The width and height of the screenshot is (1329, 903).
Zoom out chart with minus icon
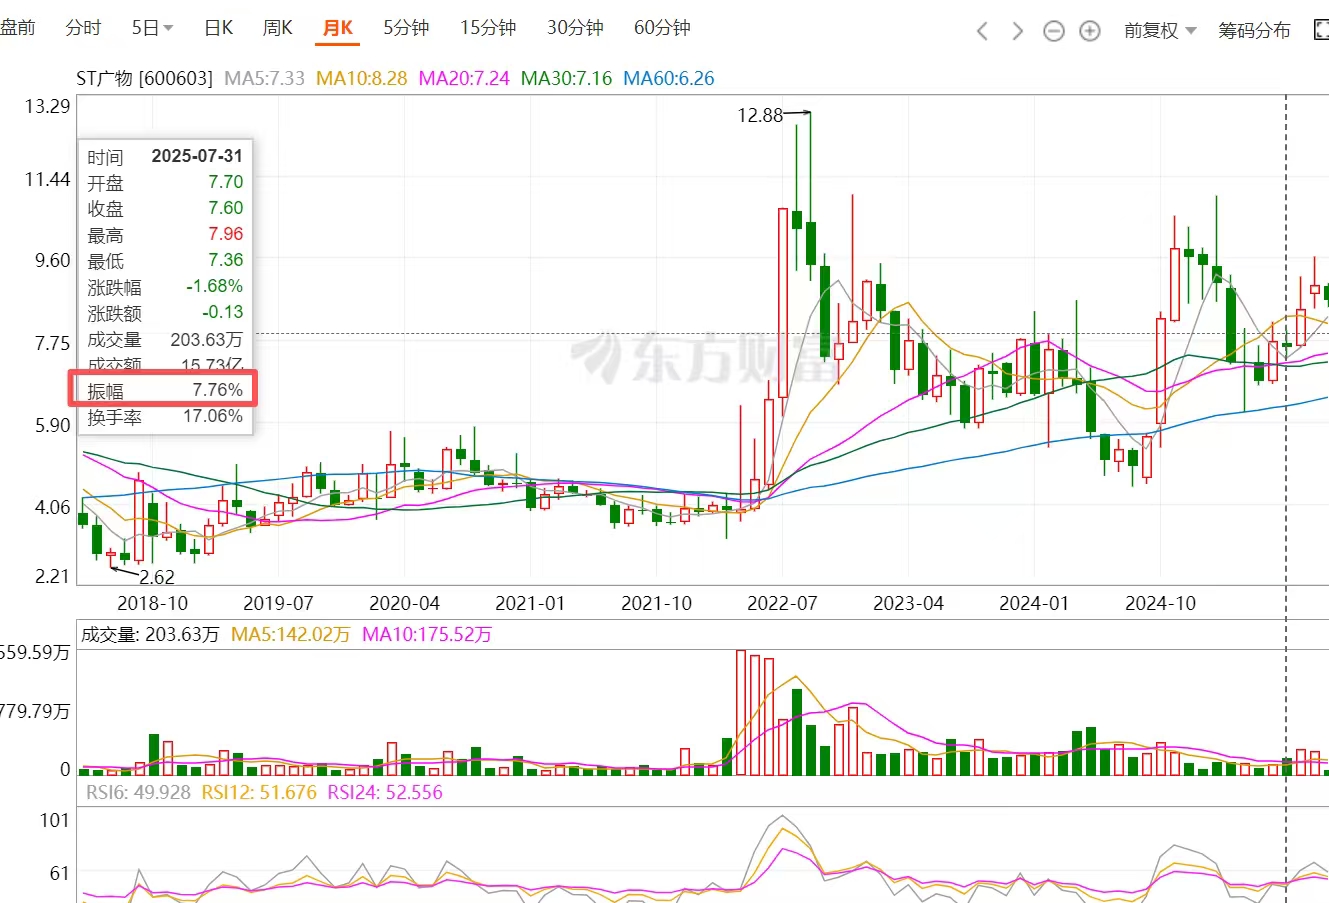1054,31
